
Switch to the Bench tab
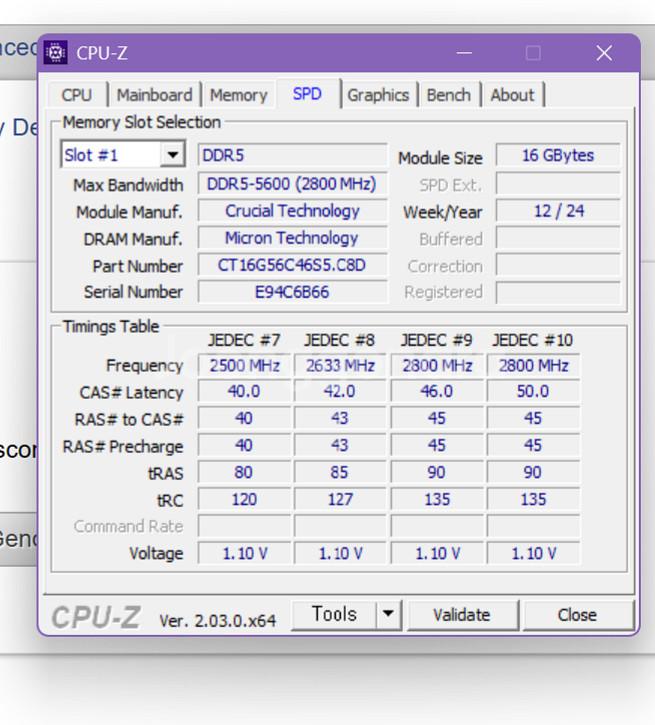click(x=448, y=95)
